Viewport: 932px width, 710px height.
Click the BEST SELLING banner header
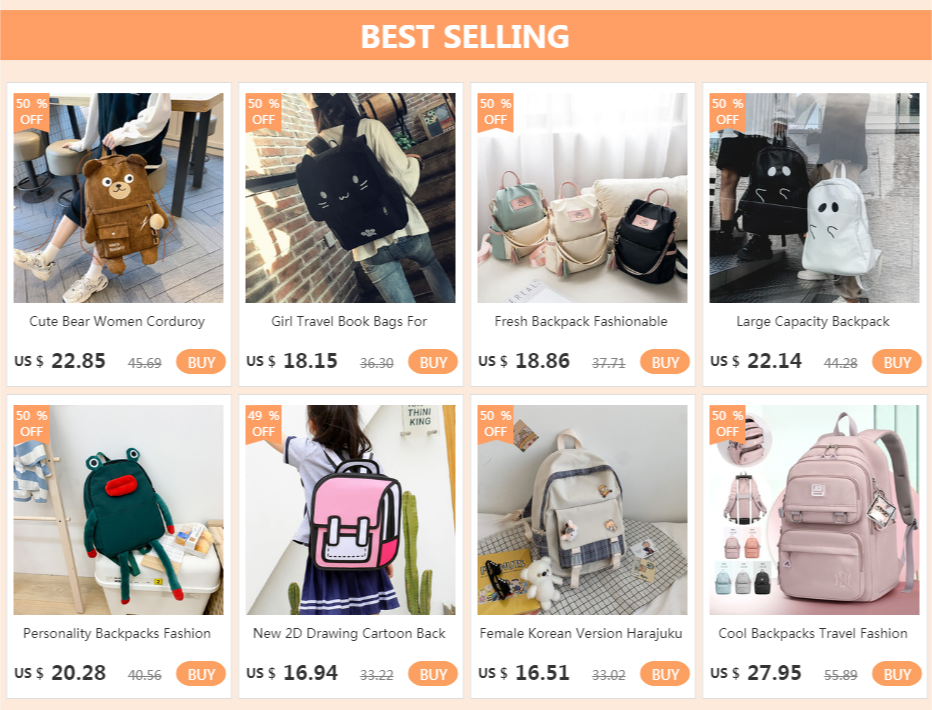coord(465,36)
